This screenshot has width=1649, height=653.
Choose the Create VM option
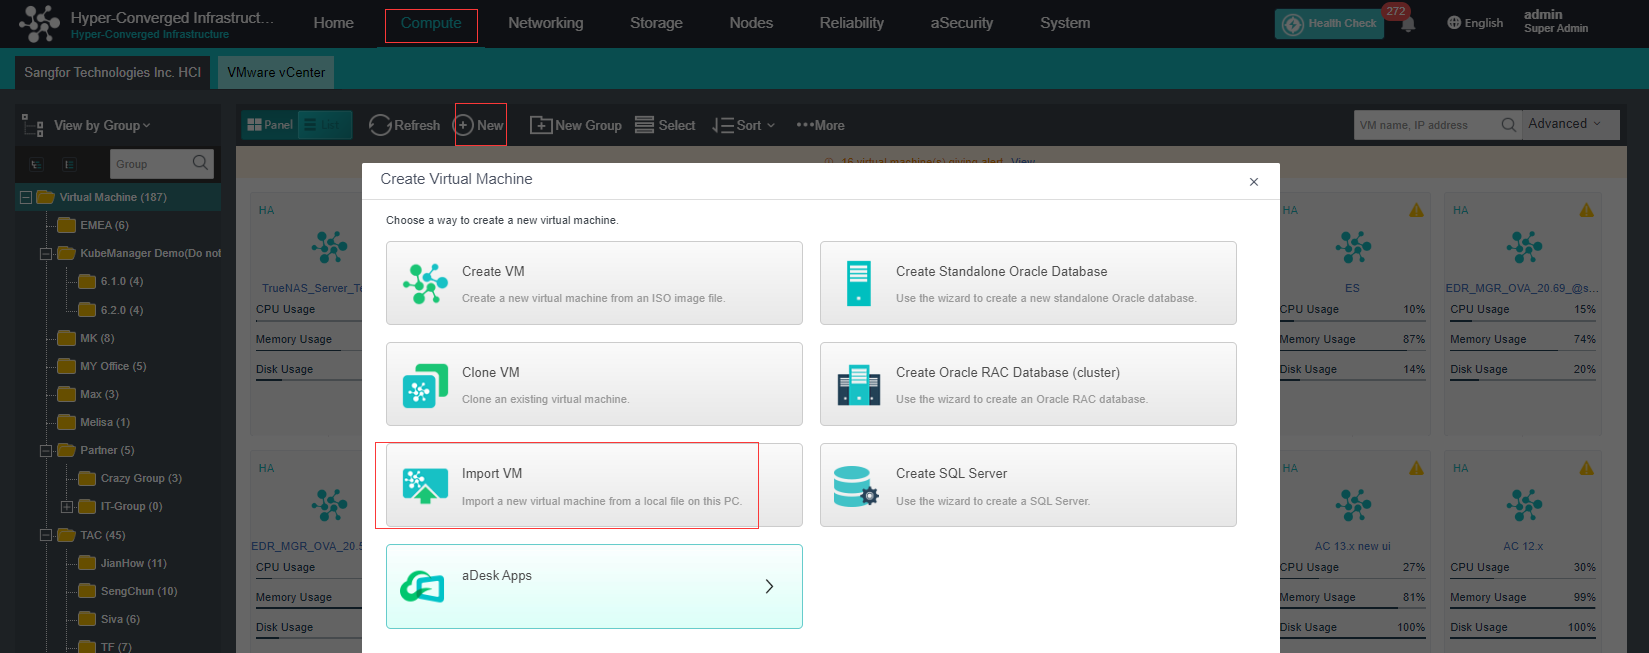point(594,283)
